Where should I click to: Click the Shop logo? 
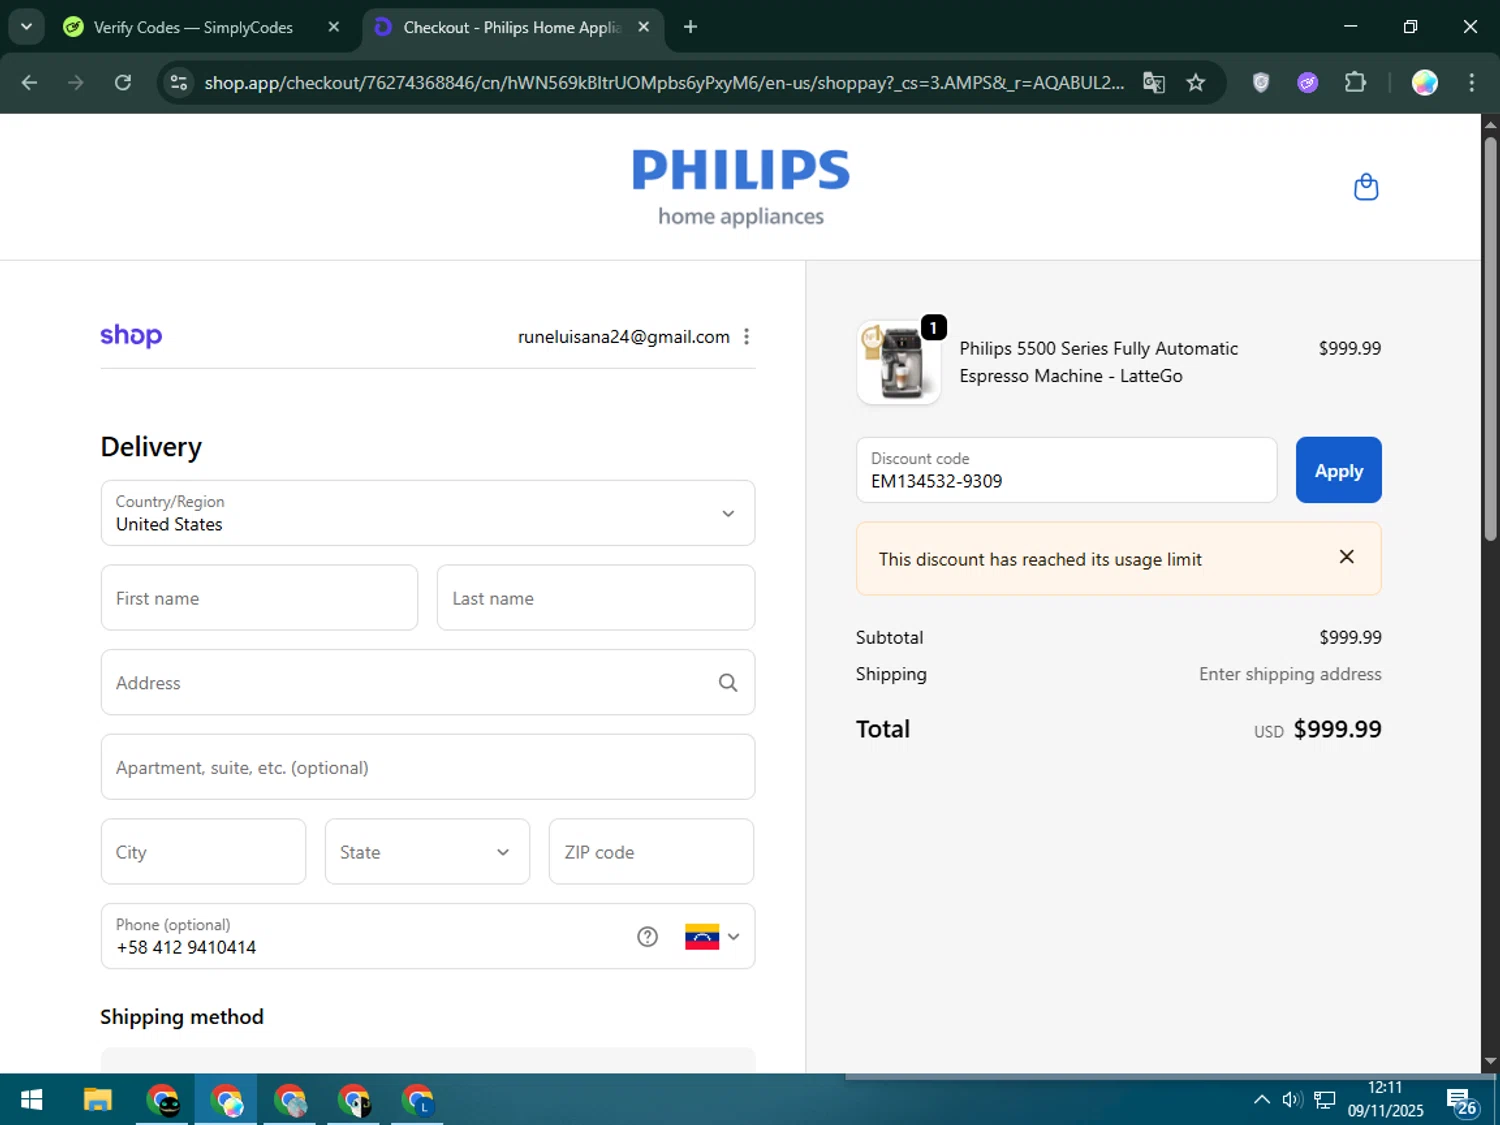[131, 336]
